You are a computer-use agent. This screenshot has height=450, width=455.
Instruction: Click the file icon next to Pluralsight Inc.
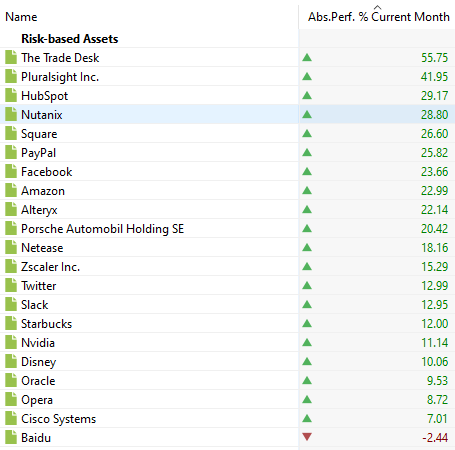point(11,76)
